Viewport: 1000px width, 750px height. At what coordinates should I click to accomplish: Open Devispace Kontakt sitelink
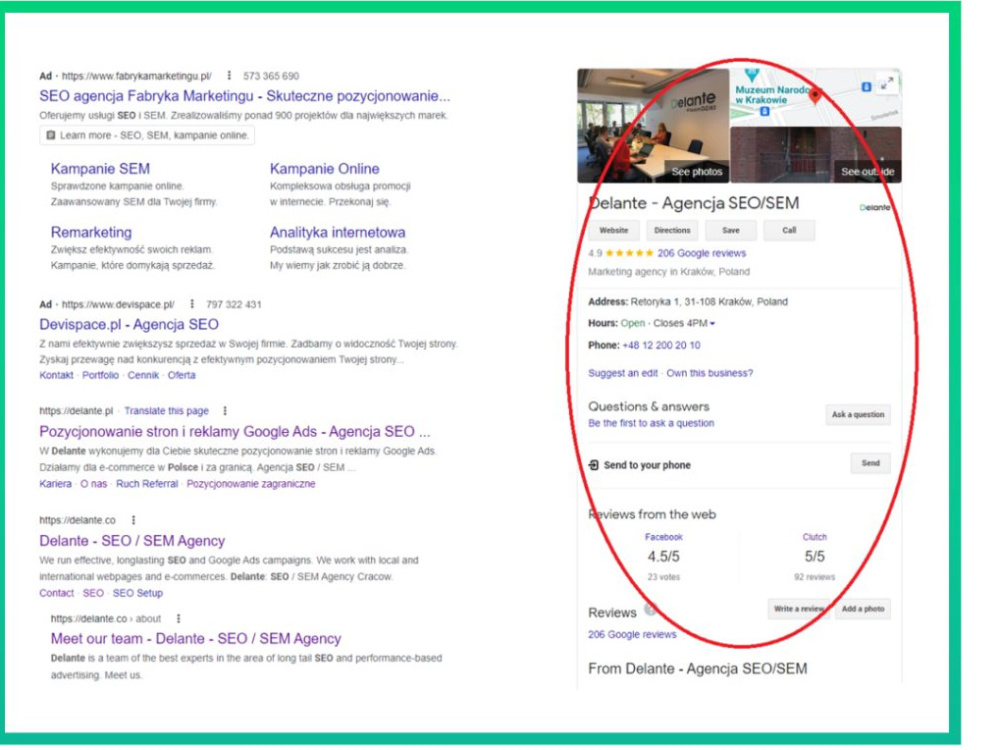56,375
